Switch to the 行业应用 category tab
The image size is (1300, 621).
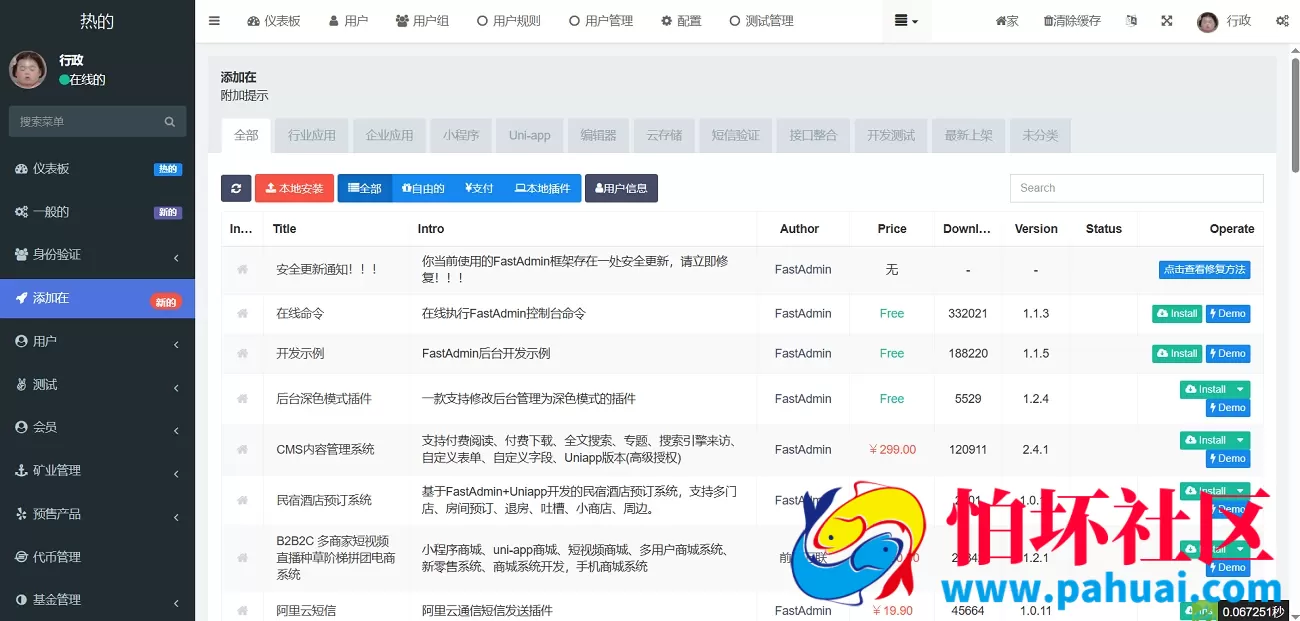pos(312,135)
